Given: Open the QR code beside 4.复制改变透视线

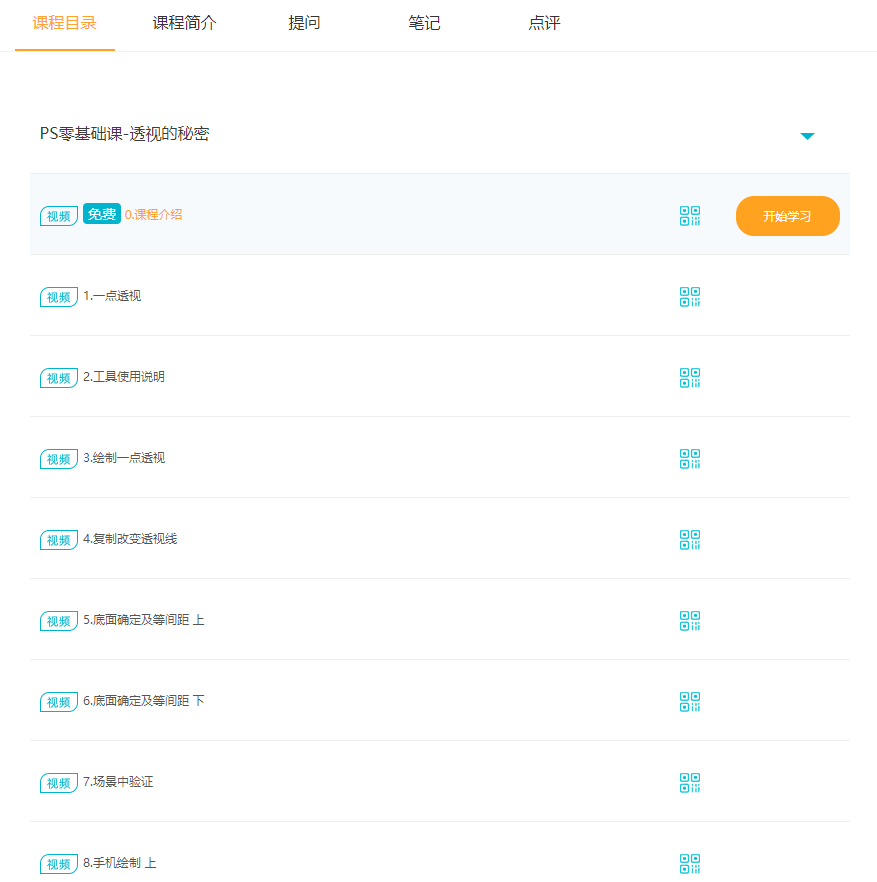Looking at the screenshot, I should click(x=689, y=539).
